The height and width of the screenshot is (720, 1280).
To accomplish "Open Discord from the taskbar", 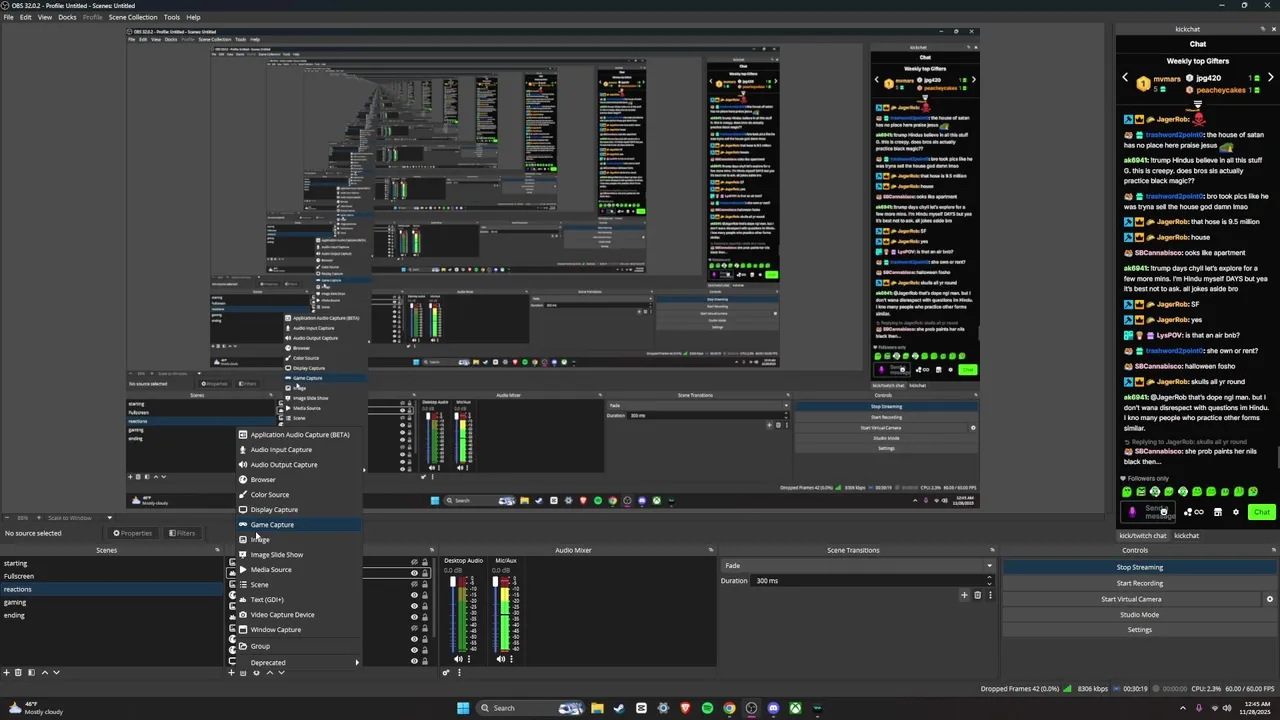I will pyautogui.click(x=773, y=708).
